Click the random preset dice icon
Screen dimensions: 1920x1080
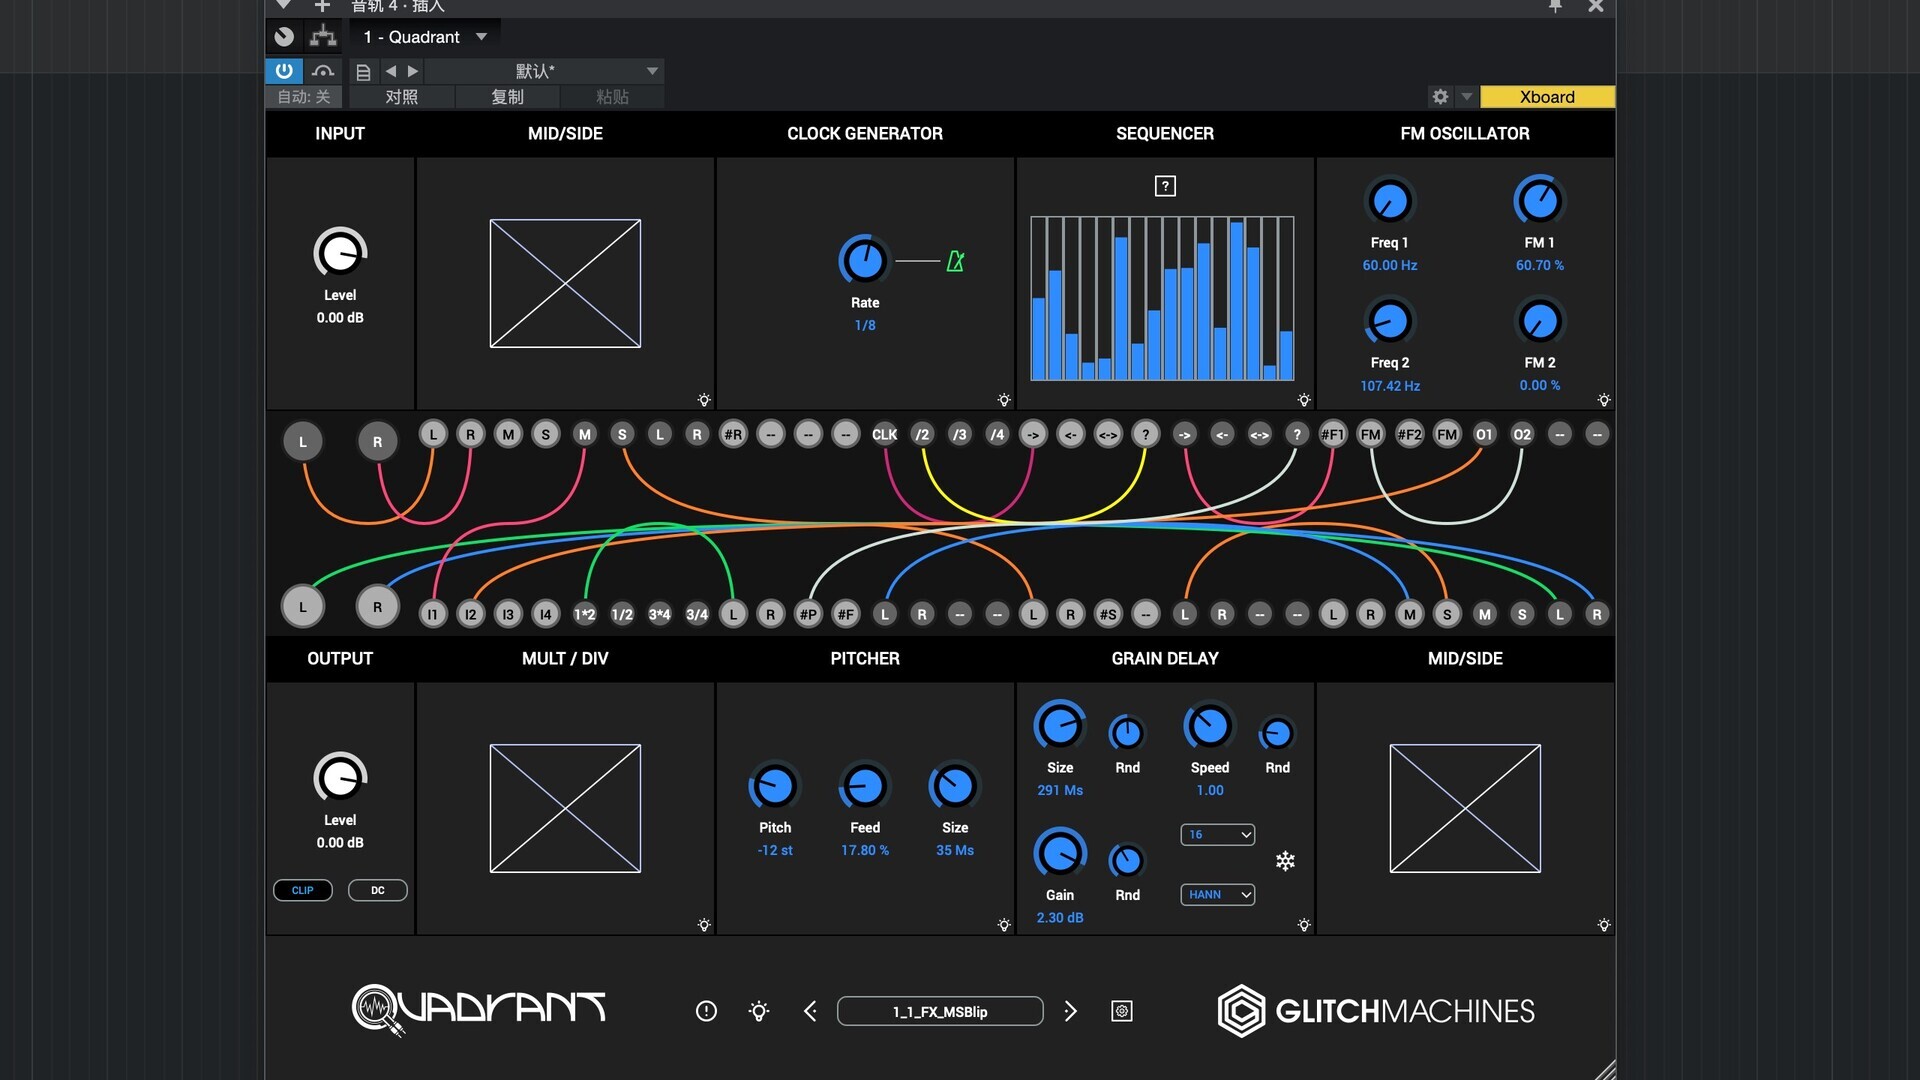(x=1122, y=1011)
